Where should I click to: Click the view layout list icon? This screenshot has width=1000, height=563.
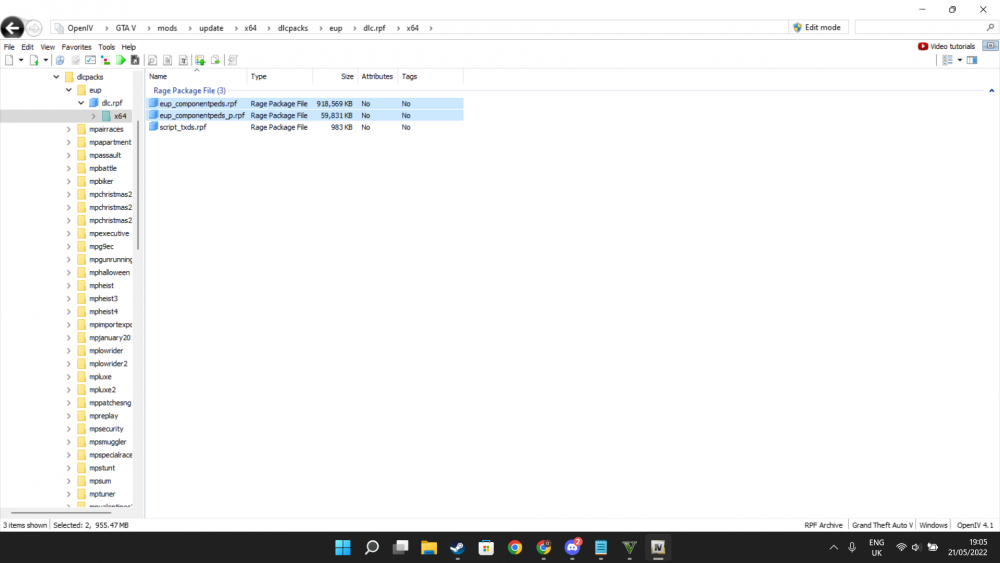point(948,60)
